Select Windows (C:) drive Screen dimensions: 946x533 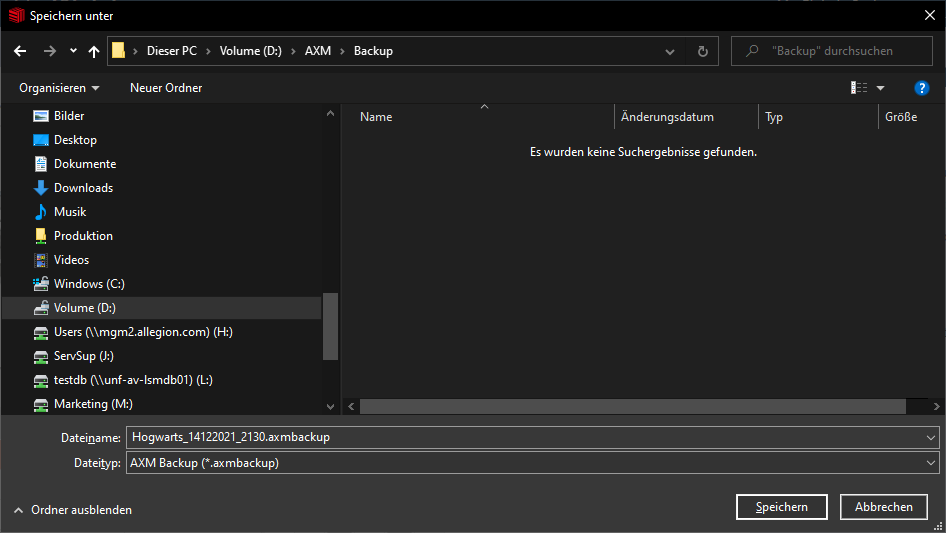[x=89, y=284]
